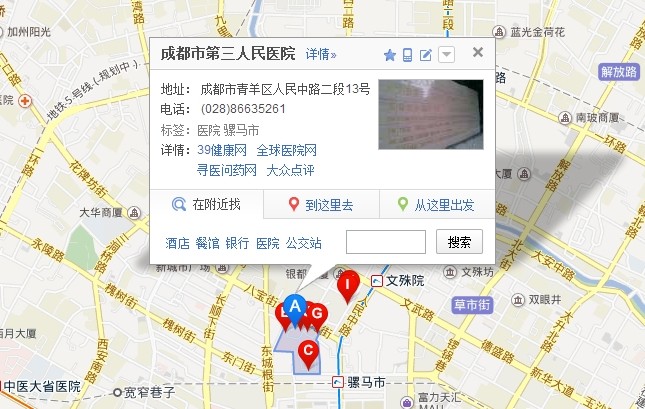
Task: Click the edit pencil icon
Action: click(426, 55)
